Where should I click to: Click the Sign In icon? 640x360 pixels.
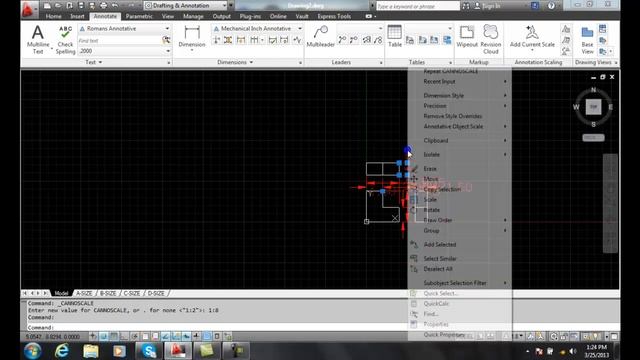coord(477,6)
